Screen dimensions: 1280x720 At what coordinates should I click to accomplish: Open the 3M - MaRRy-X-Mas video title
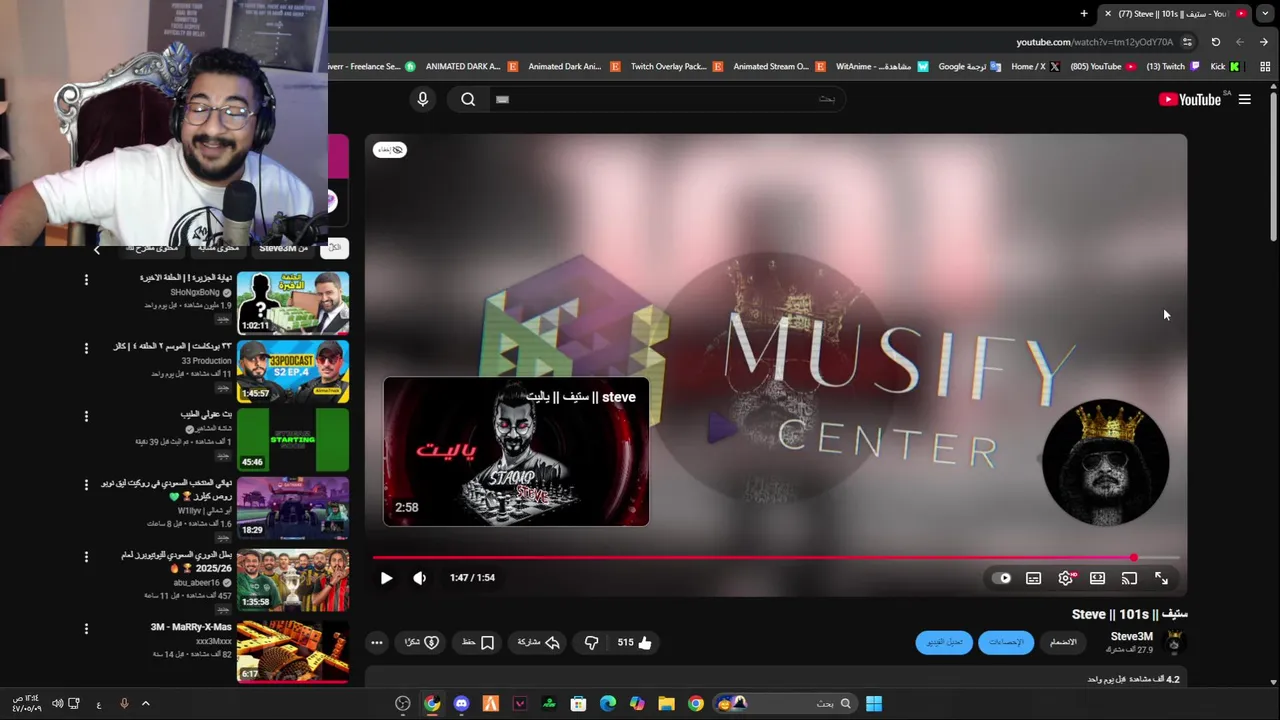(191, 627)
